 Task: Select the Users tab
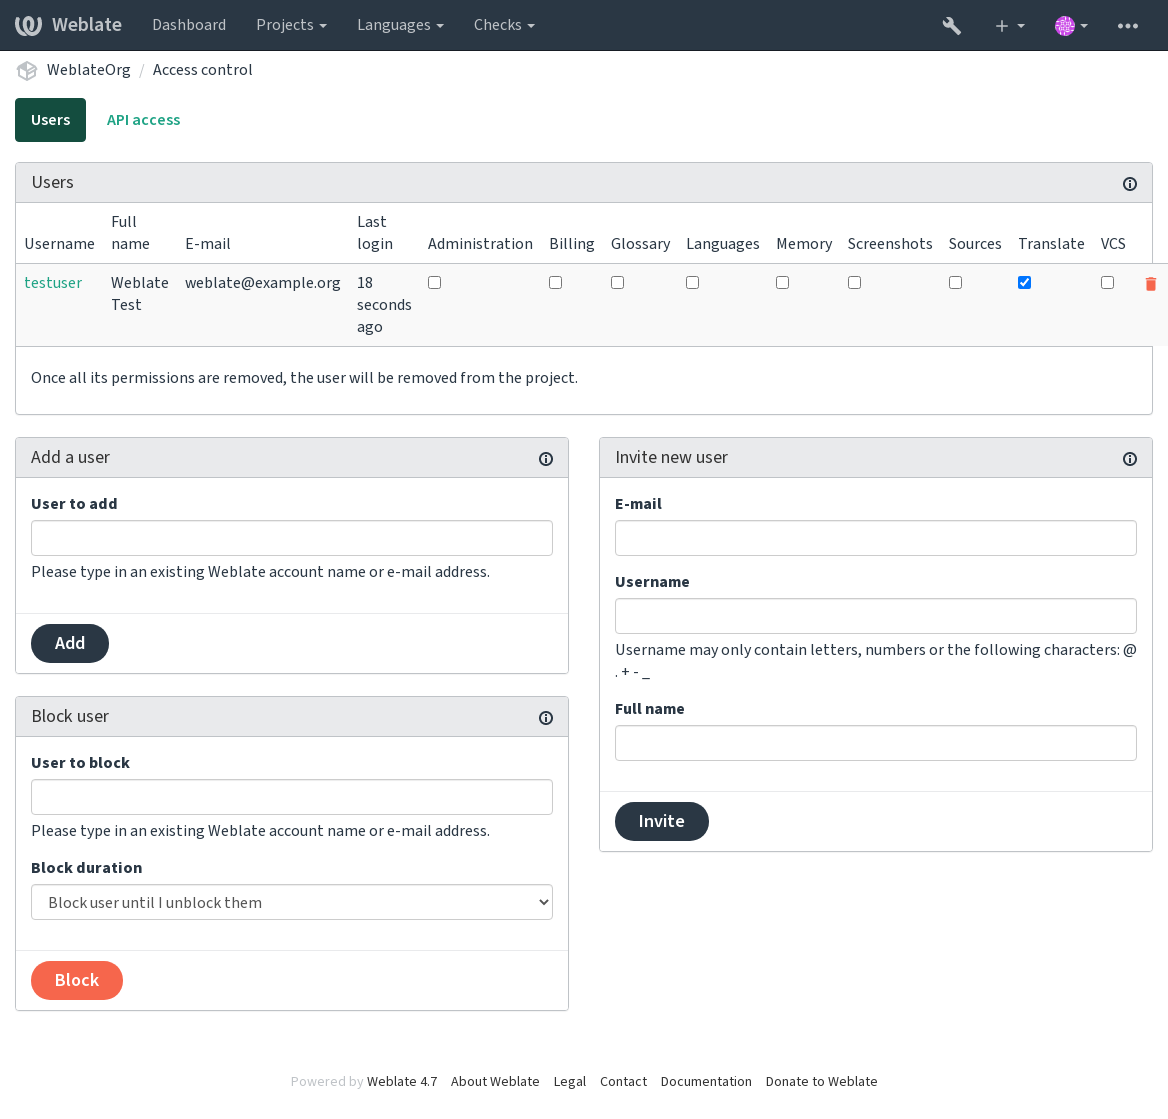51,120
